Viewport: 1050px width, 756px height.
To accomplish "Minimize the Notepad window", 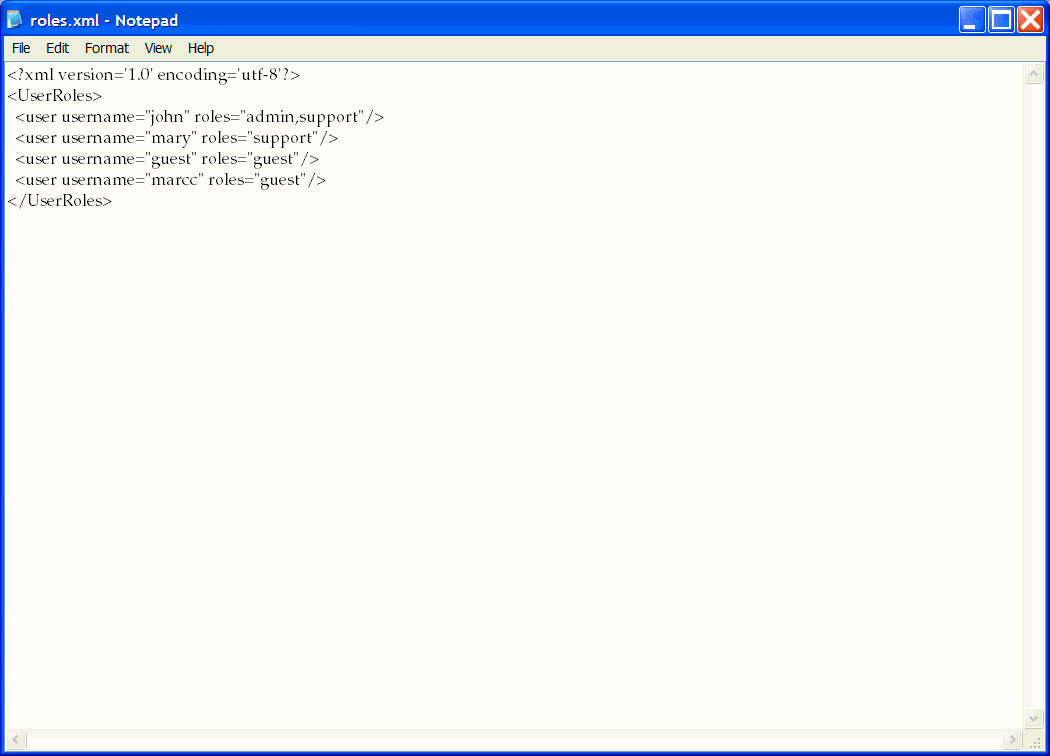I will (x=972, y=20).
